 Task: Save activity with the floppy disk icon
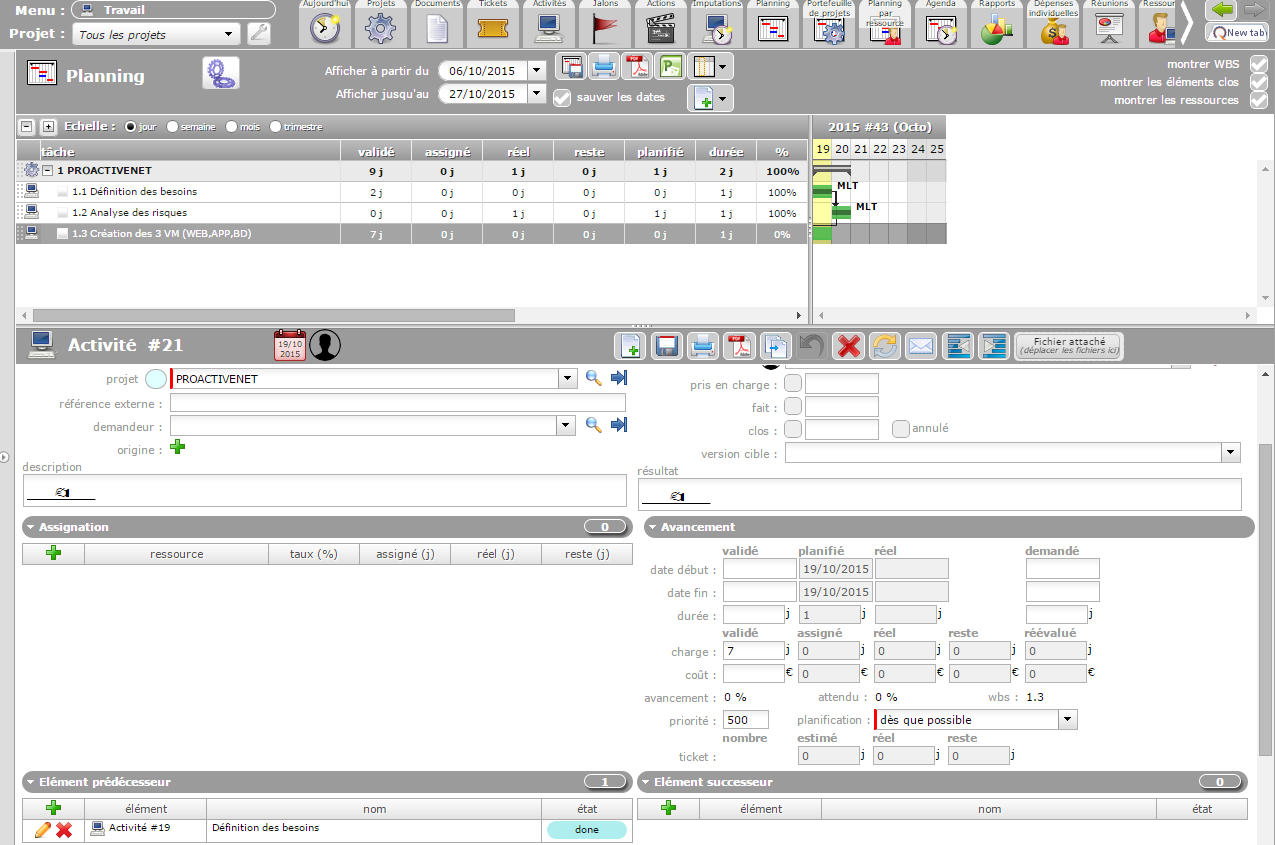click(x=666, y=346)
